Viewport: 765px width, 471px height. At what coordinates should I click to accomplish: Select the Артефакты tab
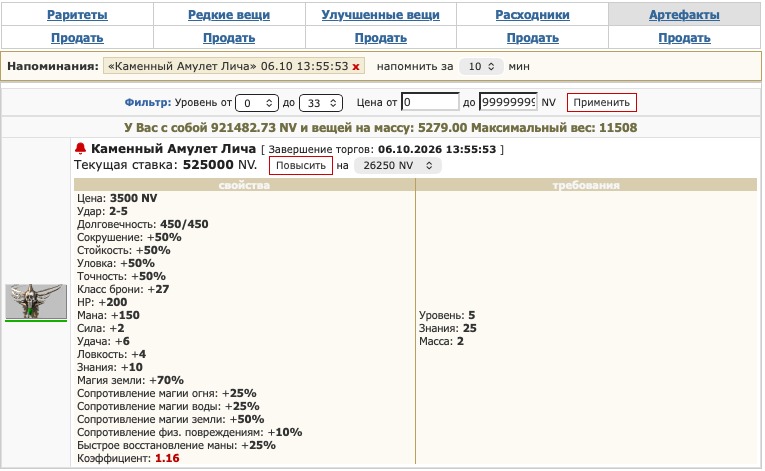coord(684,15)
